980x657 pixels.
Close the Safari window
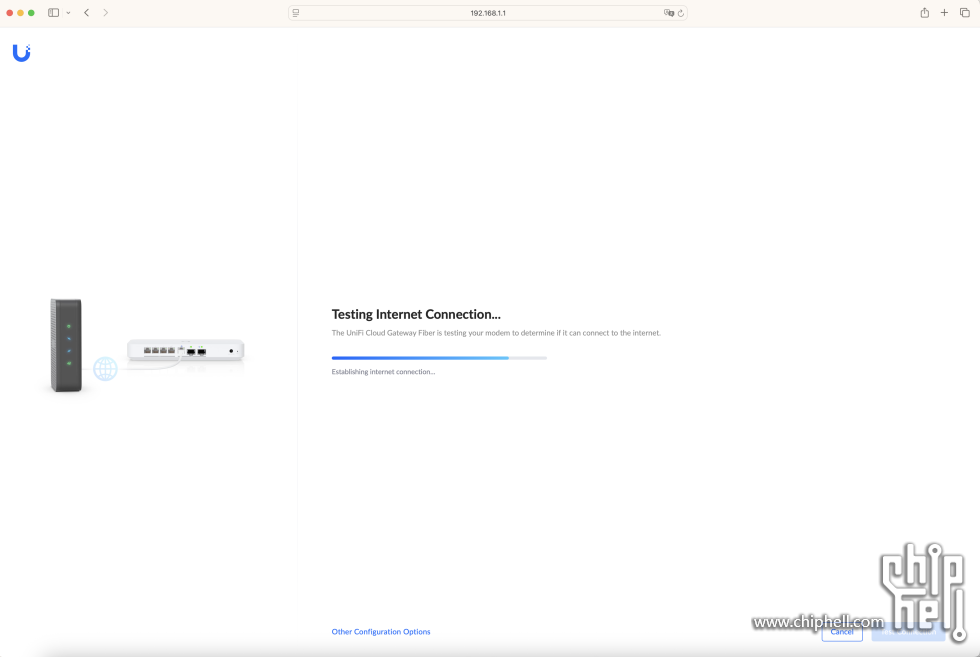click(x=10, y=13)
